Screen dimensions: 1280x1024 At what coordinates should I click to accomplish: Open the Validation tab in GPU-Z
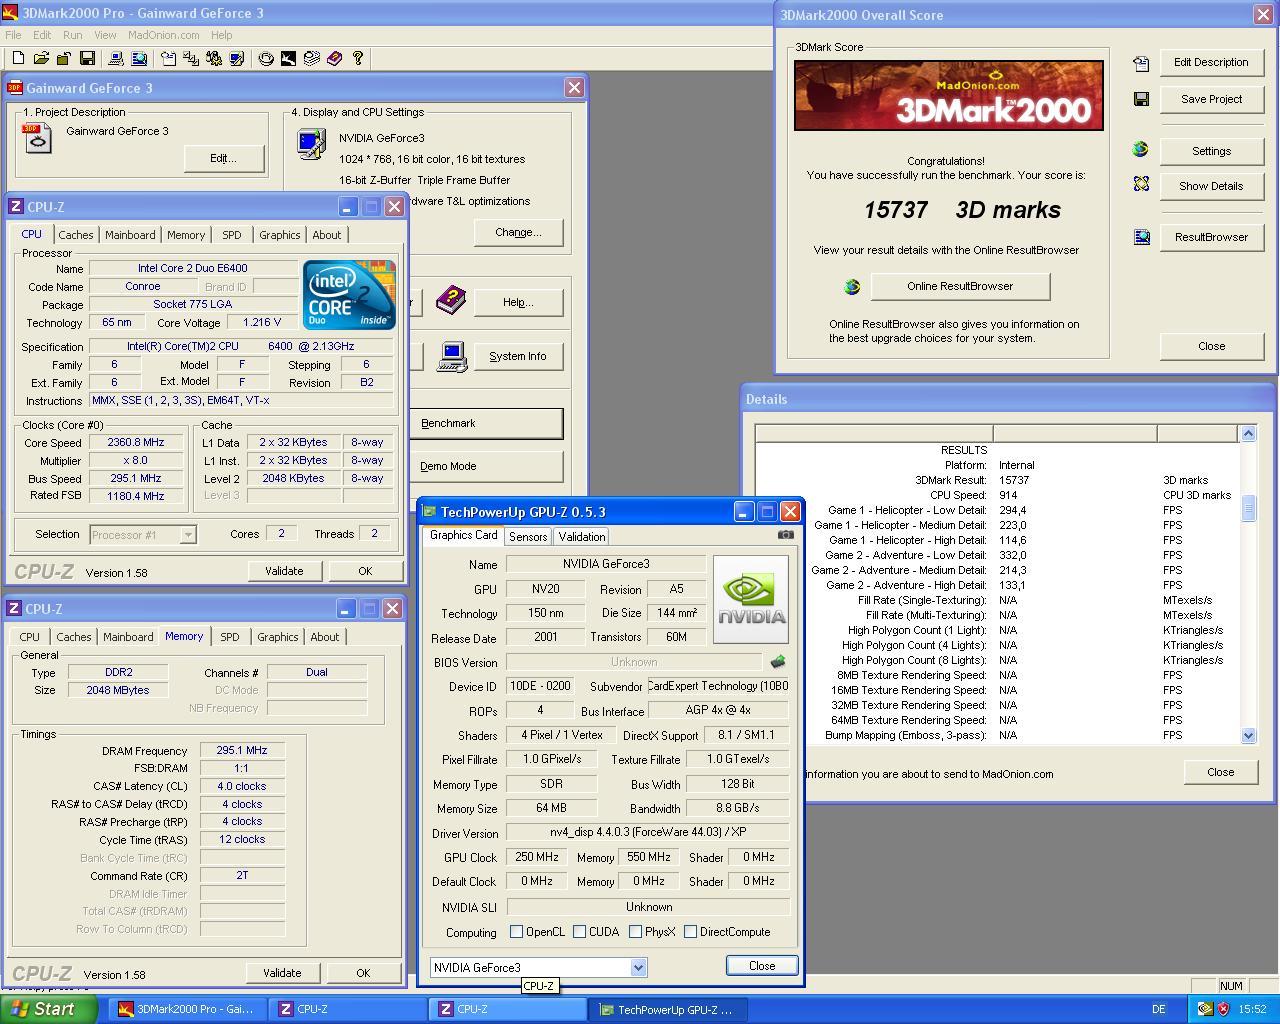[x=582, y=537]
